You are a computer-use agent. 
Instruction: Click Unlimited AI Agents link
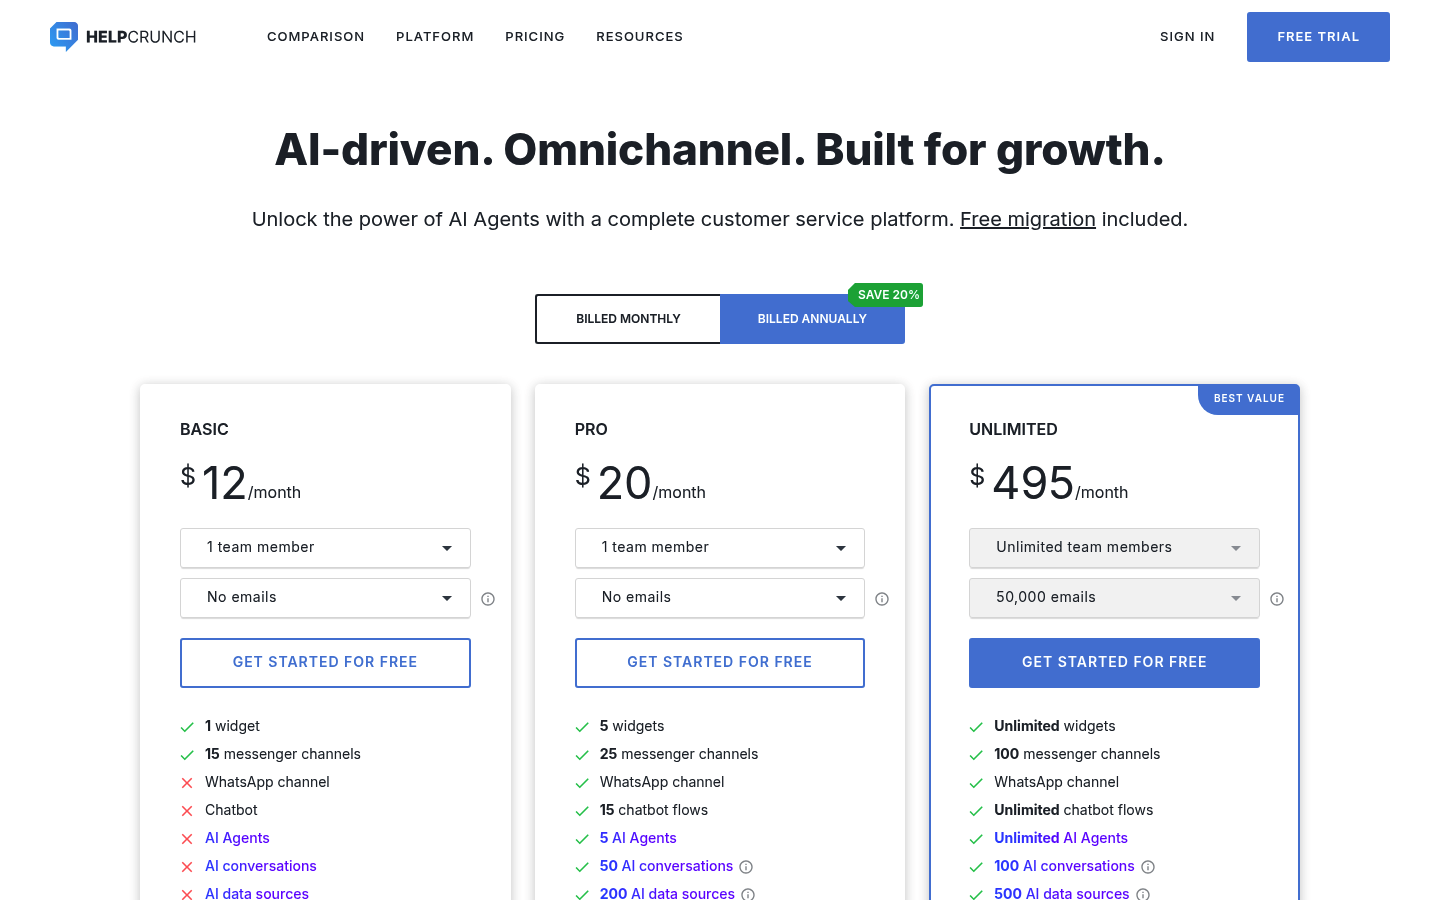pos(1061,838)
